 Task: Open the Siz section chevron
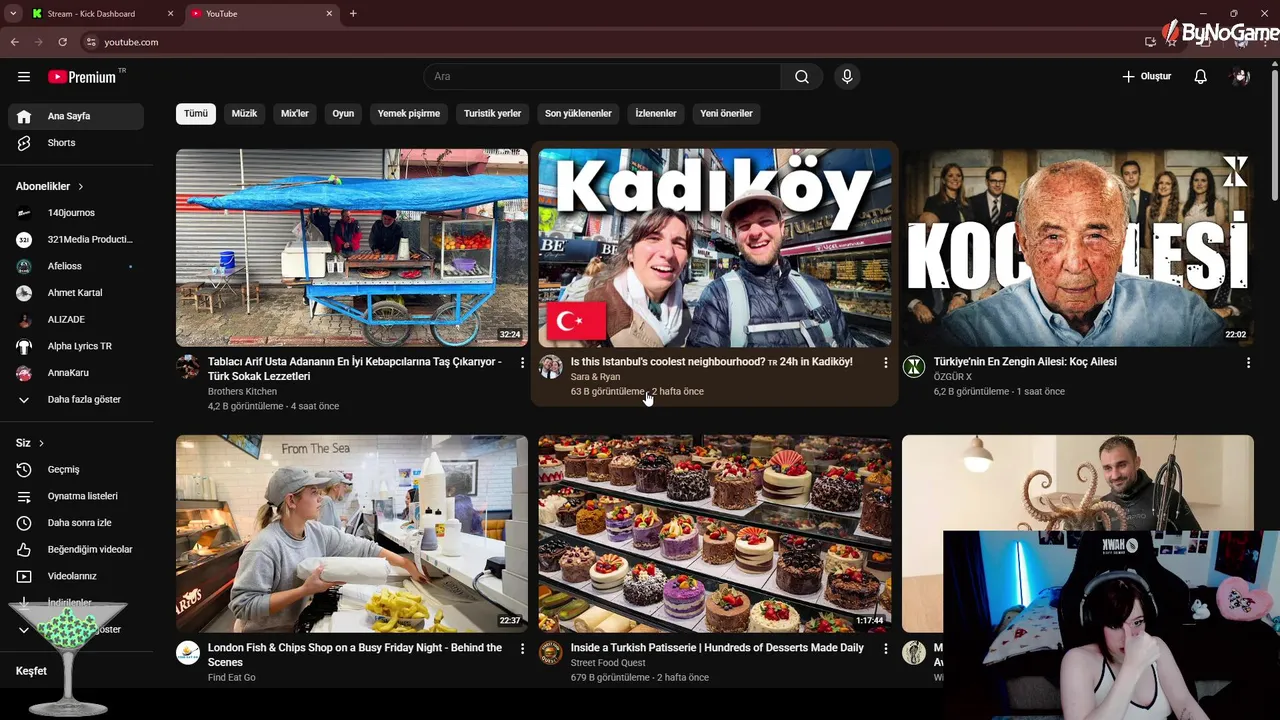coord(41,443)
